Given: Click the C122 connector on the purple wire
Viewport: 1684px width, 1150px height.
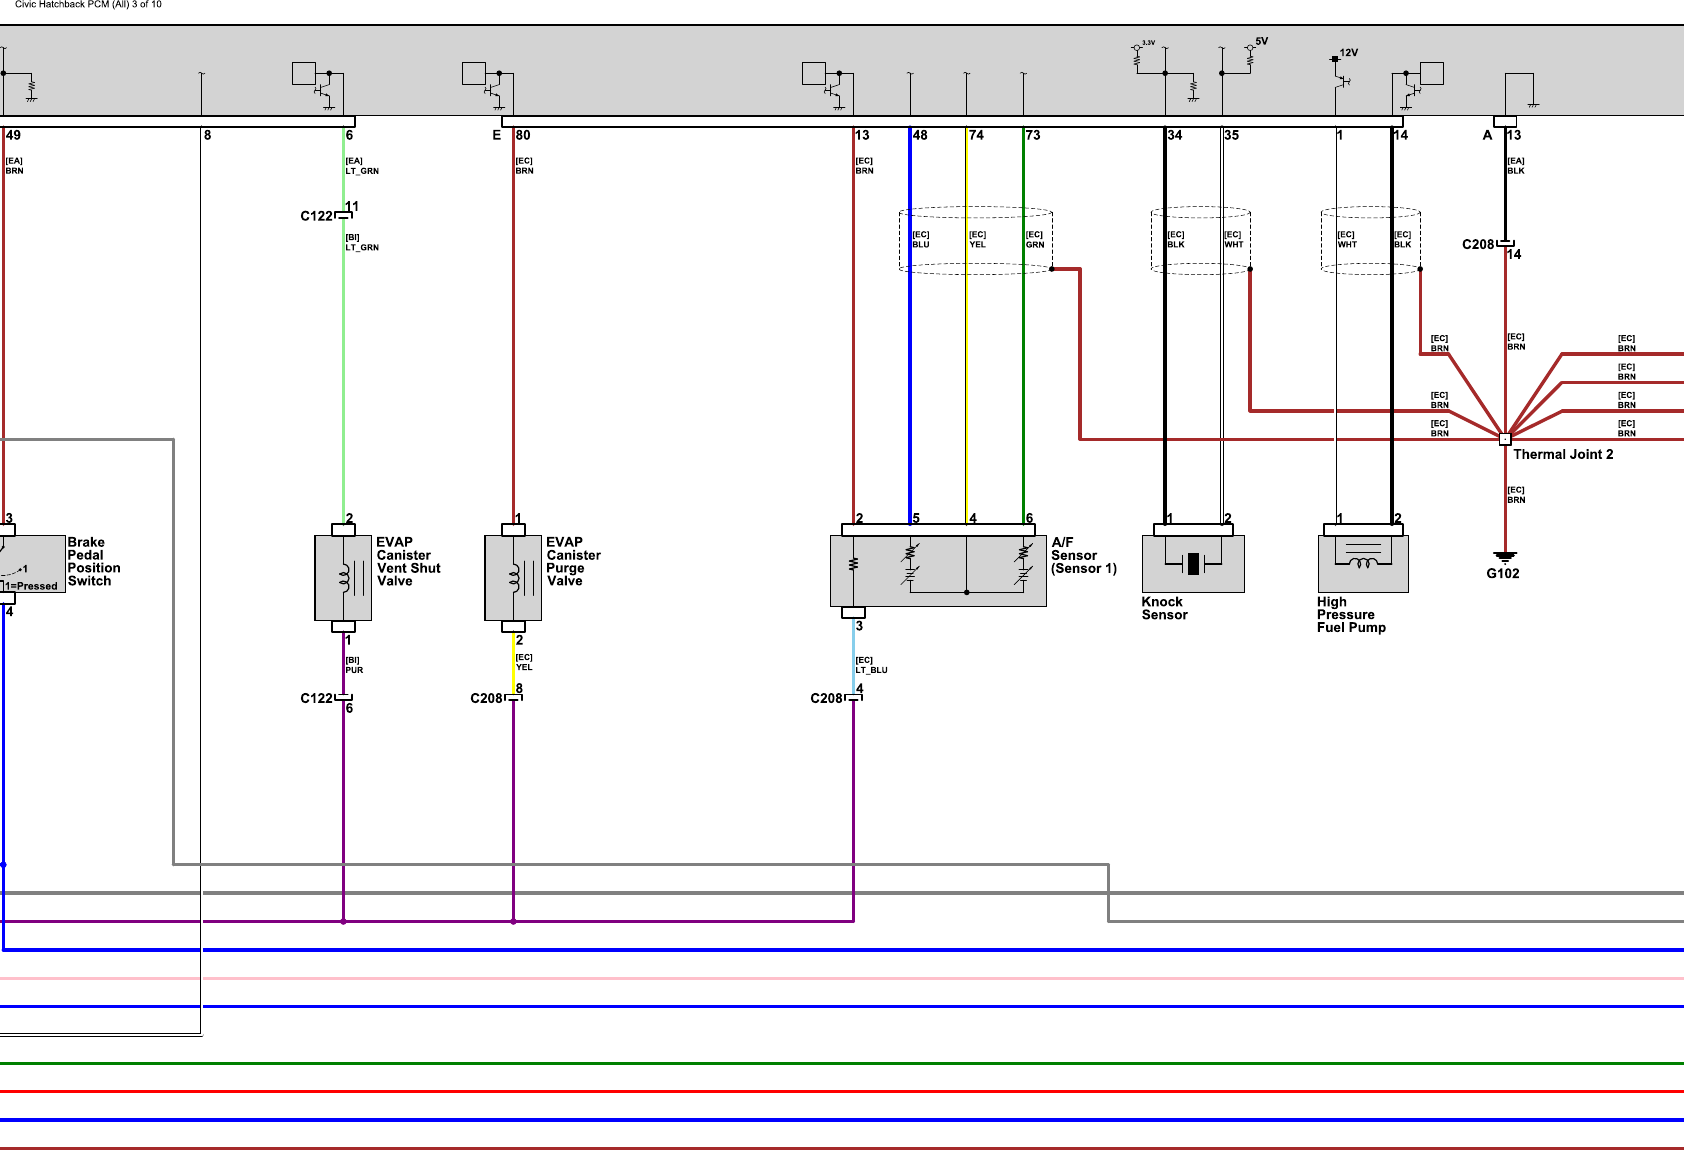Looking at the screenshot, I should 343,698.
